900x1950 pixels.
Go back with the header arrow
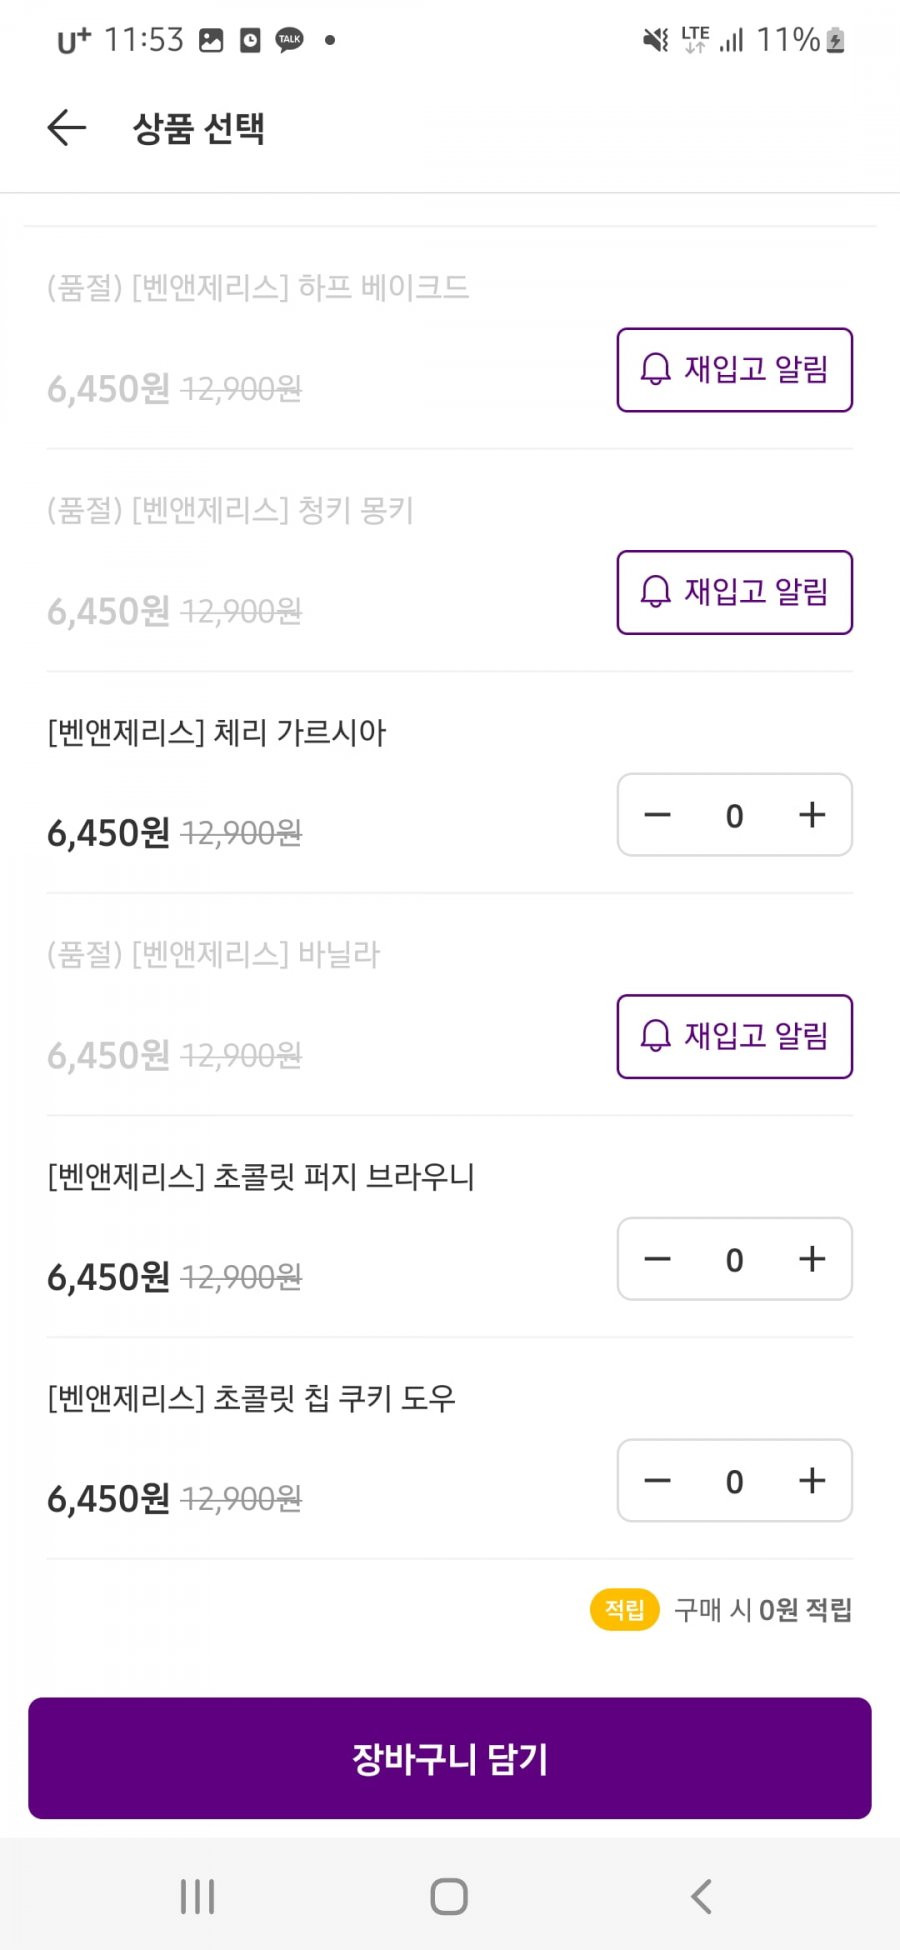pyautogui.click(x=67, y=128)
